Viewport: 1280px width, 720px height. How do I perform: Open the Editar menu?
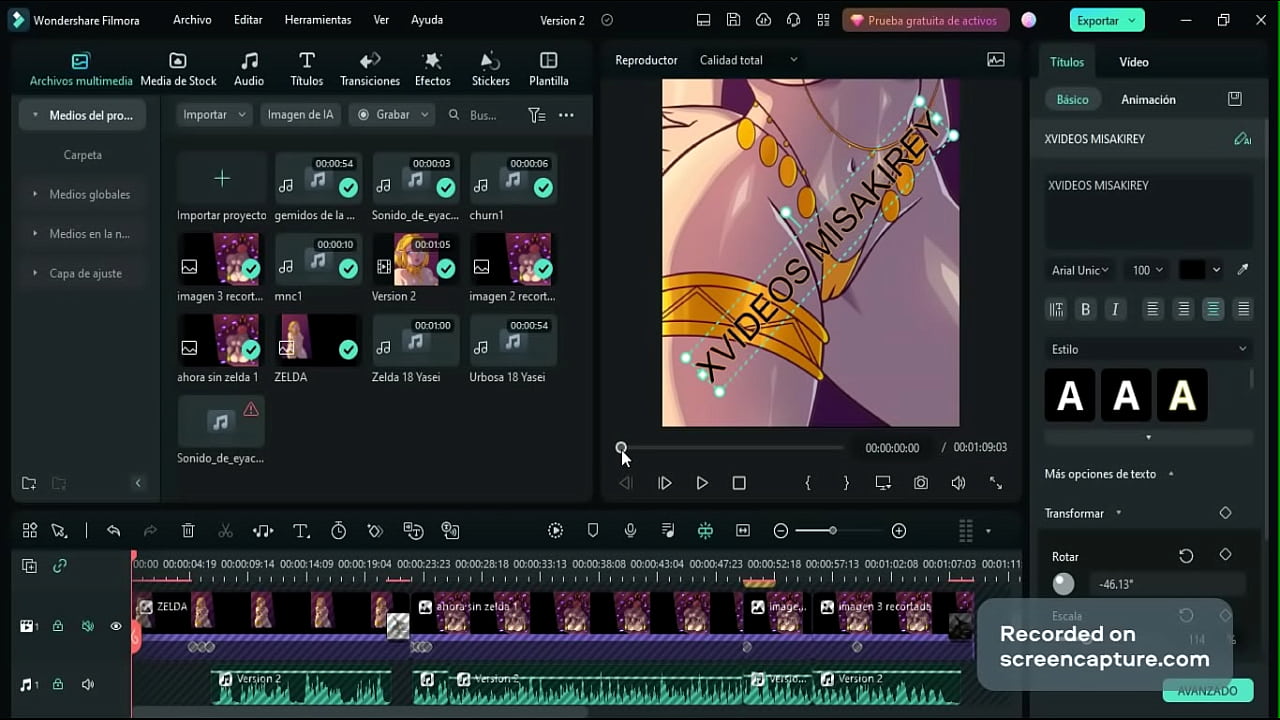[248, 20]
